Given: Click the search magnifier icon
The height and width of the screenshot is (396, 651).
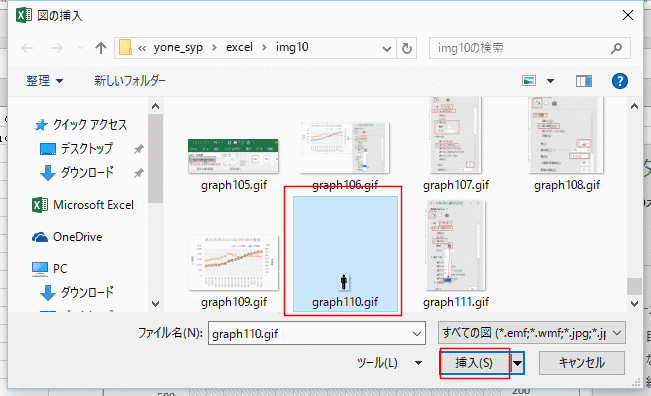Looking at the screenshot, I should (x=617, y=48).
